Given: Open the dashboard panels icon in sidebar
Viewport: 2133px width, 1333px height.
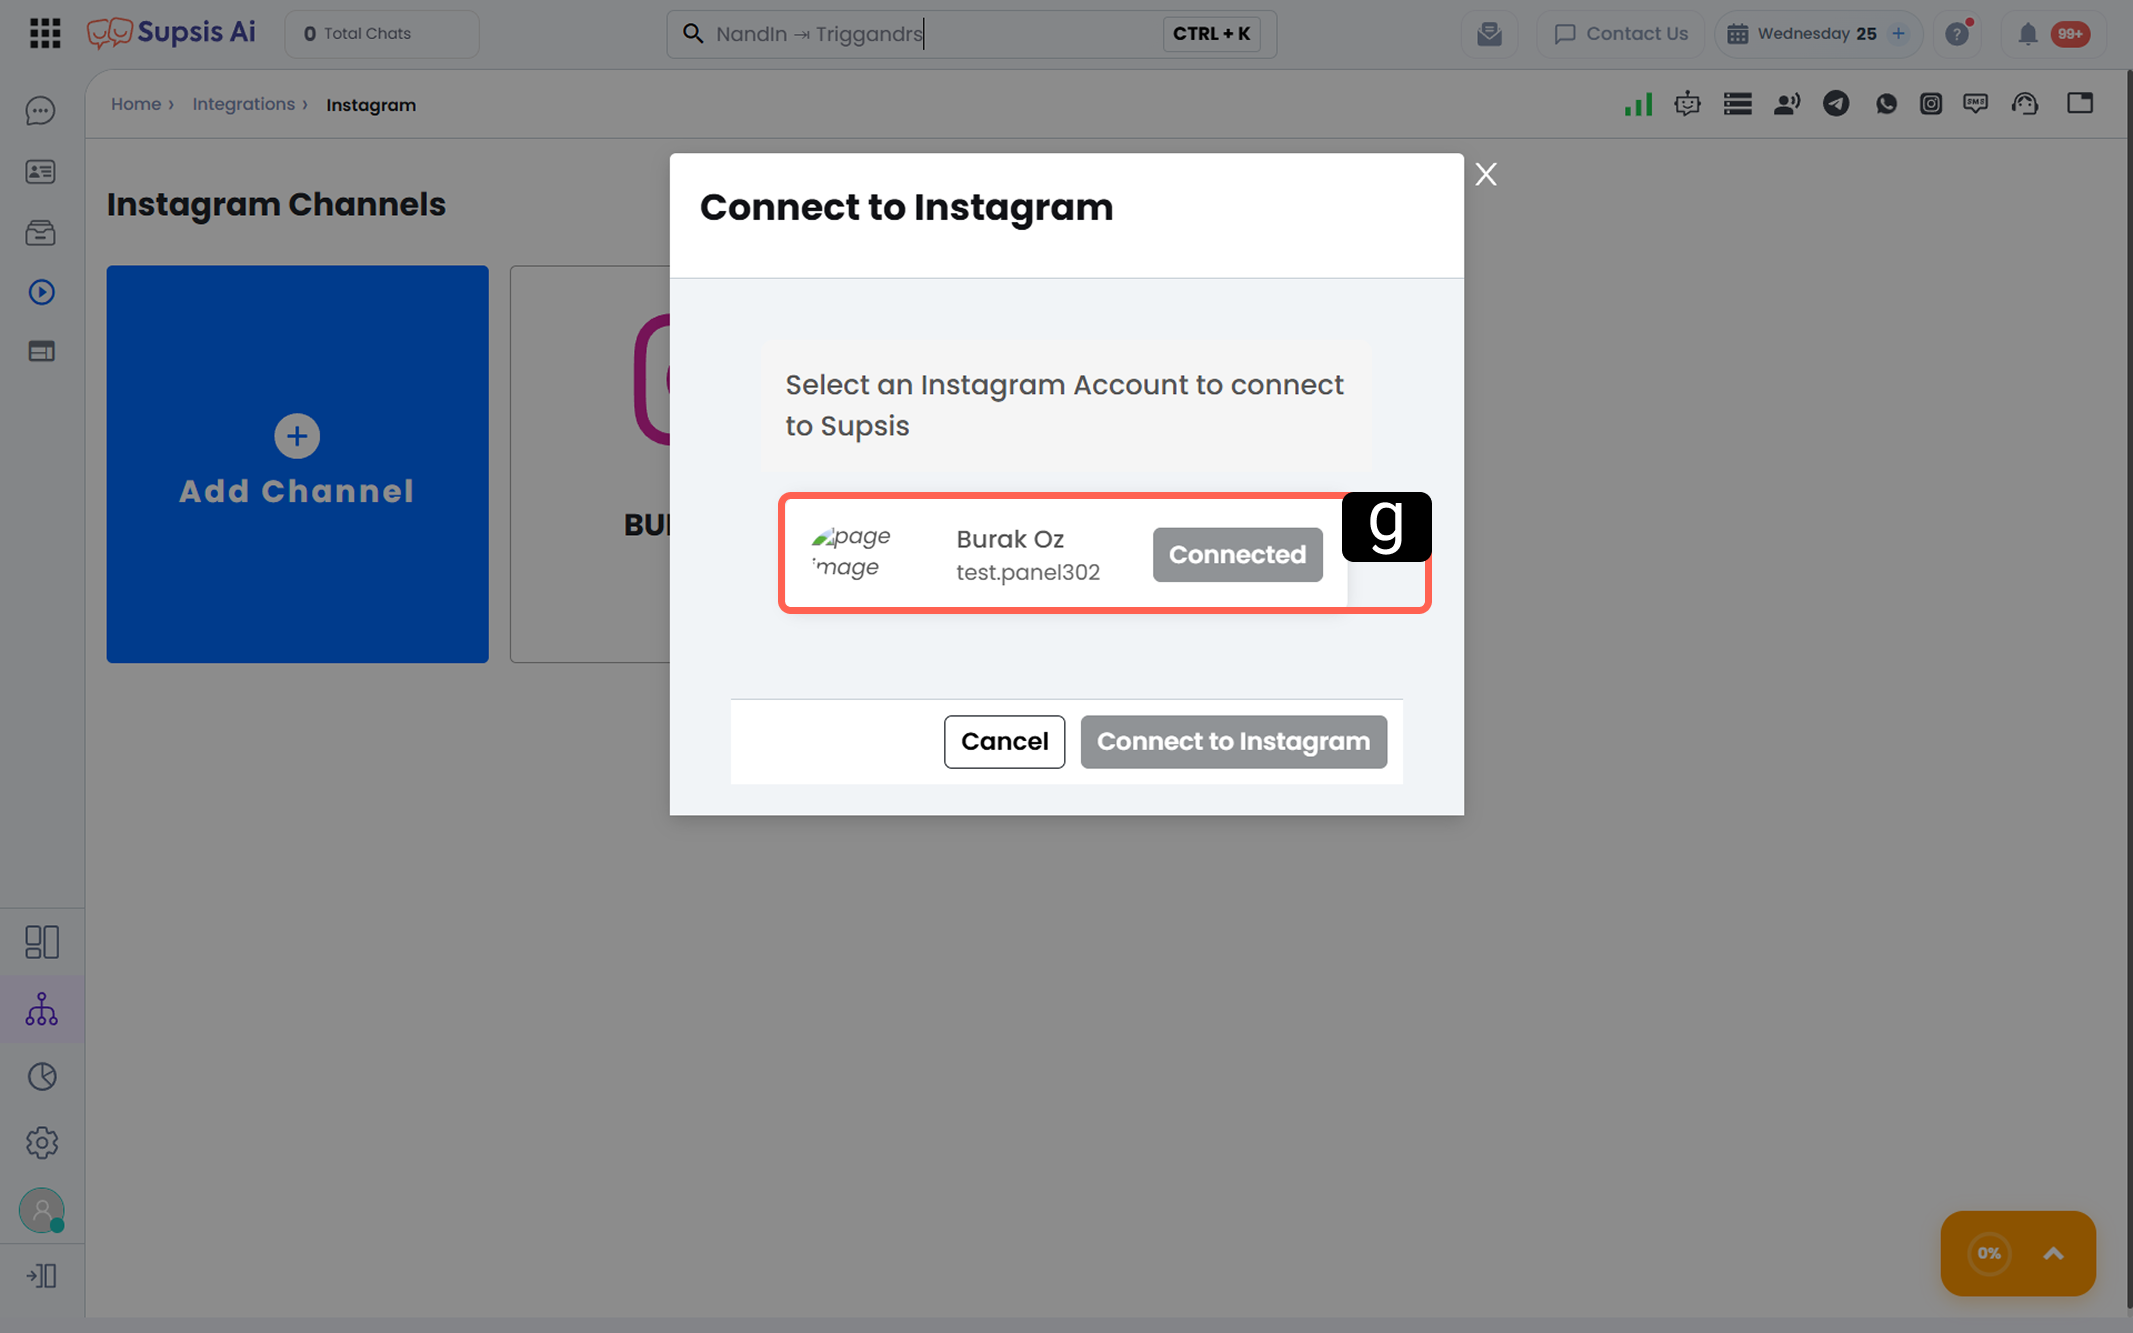Looking at the screenshot, I should coord(41,941).
